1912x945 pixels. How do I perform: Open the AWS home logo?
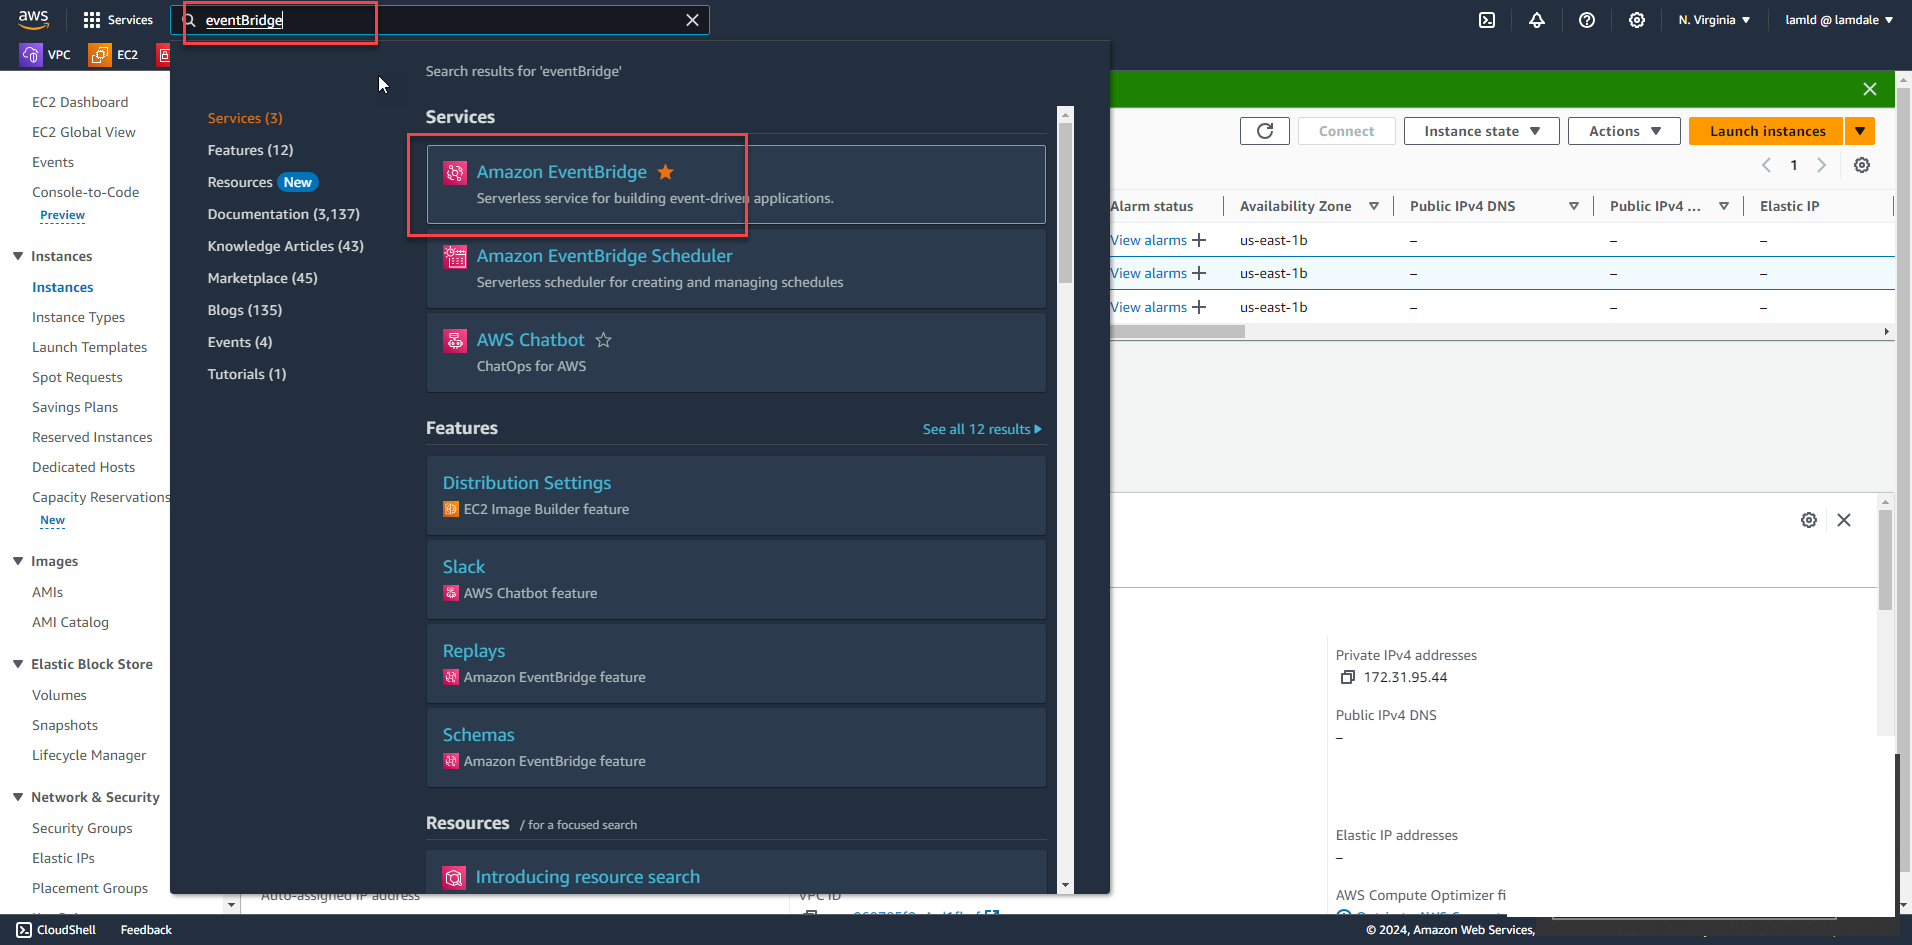pos(33,19)
